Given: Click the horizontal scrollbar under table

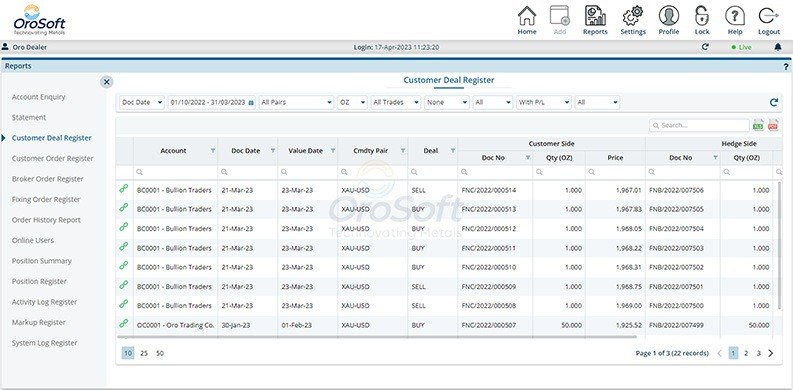Looking at the screenshot, I should (377, 336).
